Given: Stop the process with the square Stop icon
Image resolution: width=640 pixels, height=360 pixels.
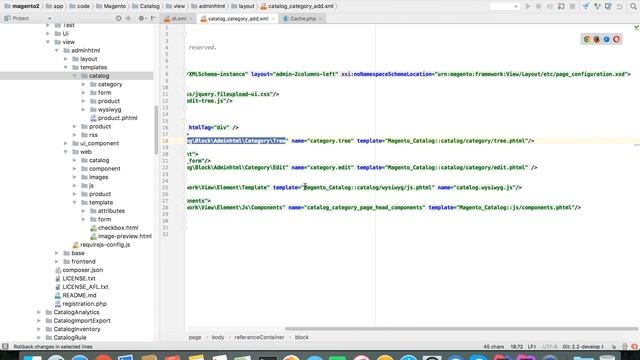Looking at the screenshot, I should point(572,6).
